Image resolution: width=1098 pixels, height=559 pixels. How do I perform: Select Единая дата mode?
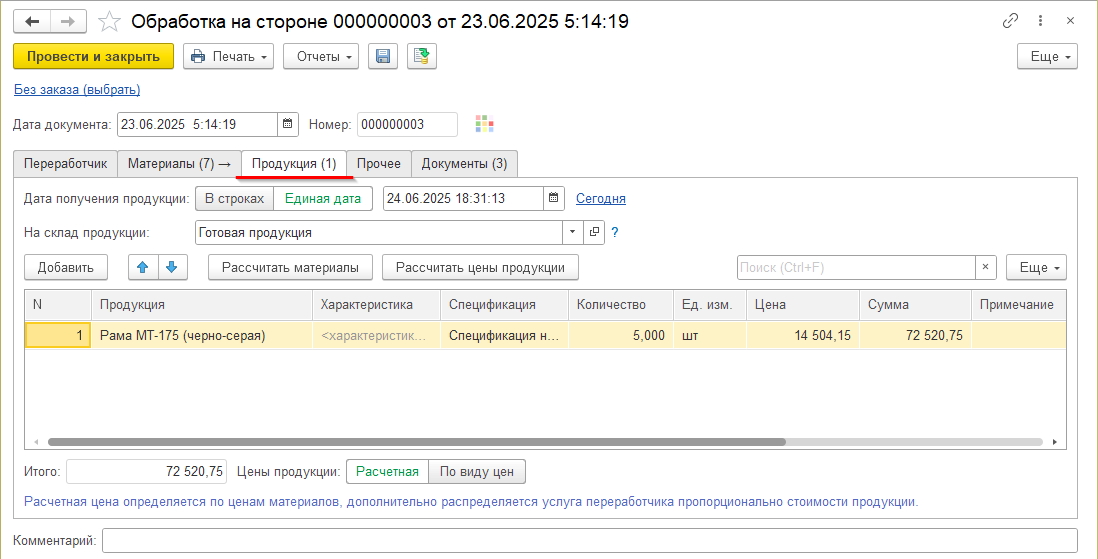(323, 198)
